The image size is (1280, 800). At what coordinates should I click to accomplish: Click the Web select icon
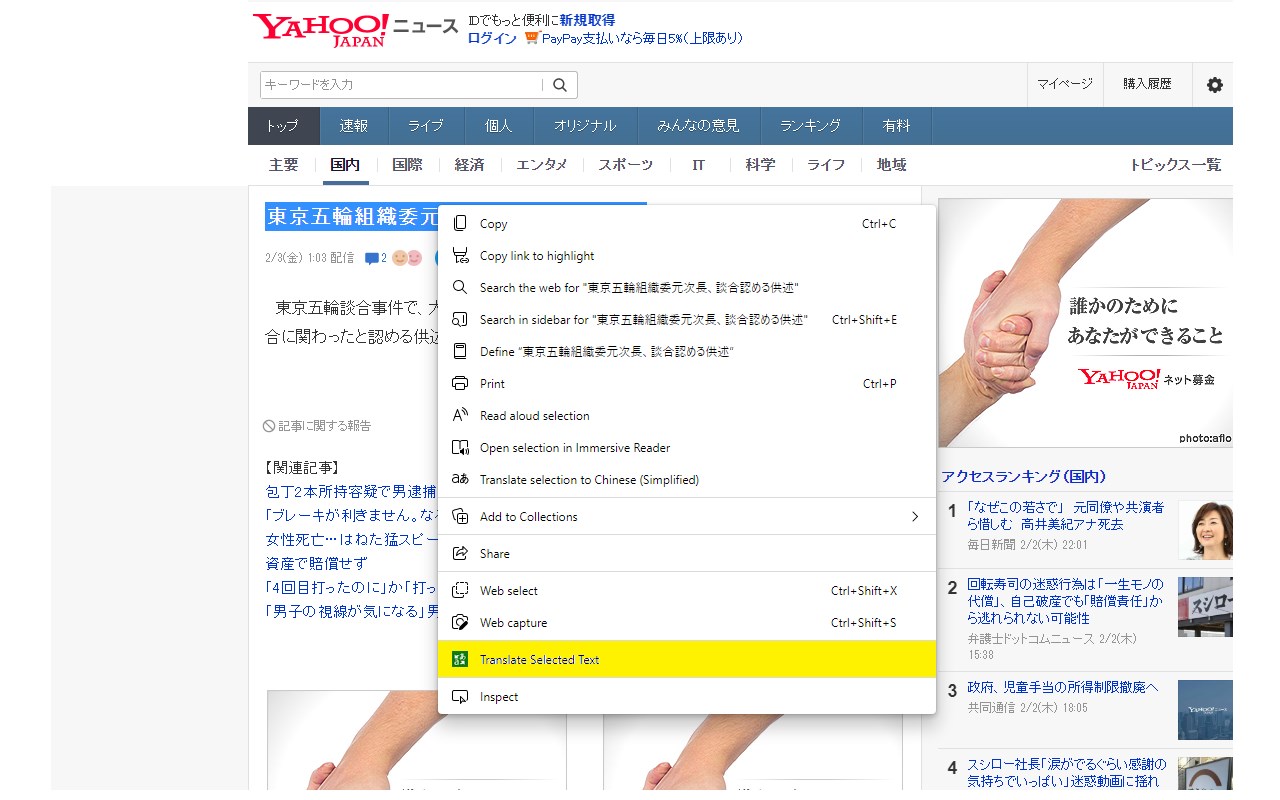pyautogui.click(x=460, y=591)
